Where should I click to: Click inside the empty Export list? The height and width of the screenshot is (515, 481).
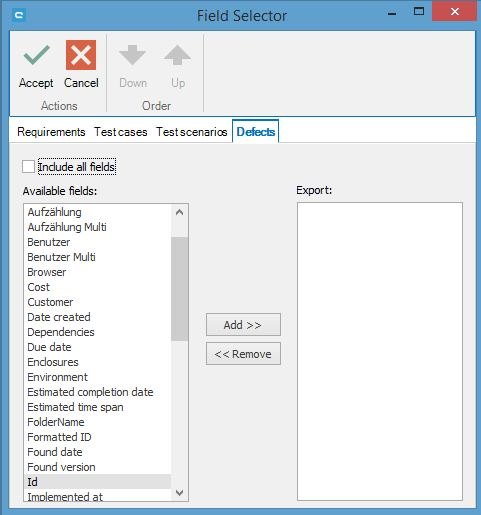tap(380, 351)
